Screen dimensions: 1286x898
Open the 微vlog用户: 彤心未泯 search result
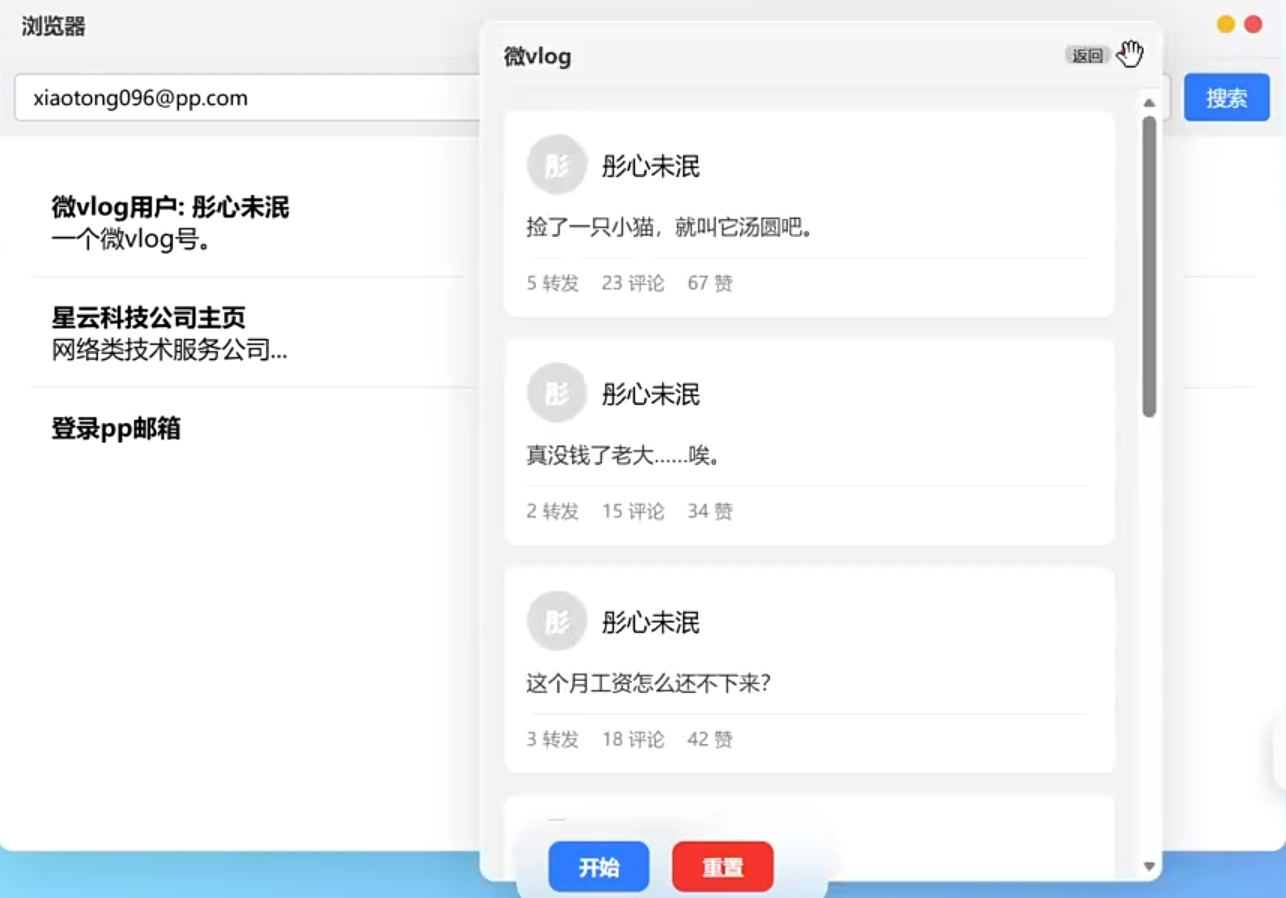(x=170, y=207)
